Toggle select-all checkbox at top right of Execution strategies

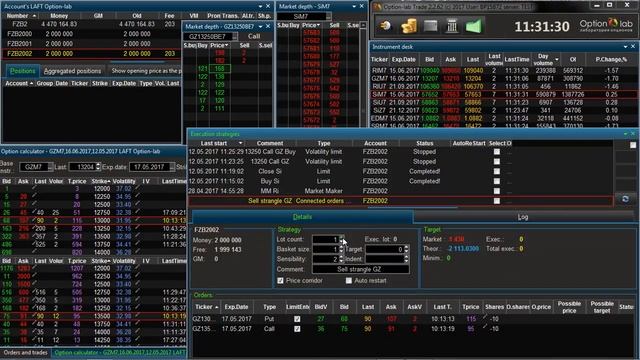633,145
